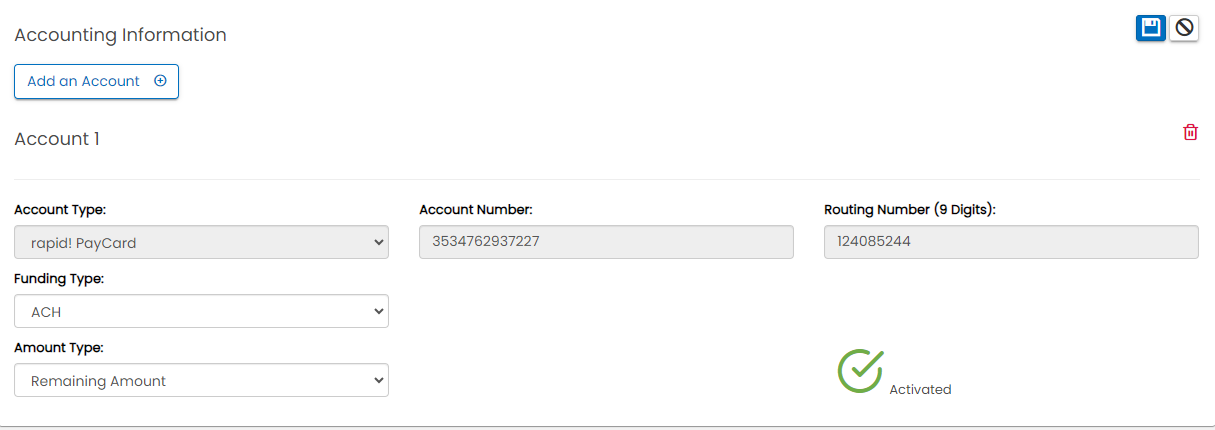
Task: Open the Account Type dropdown
Action: coord(201,242)
